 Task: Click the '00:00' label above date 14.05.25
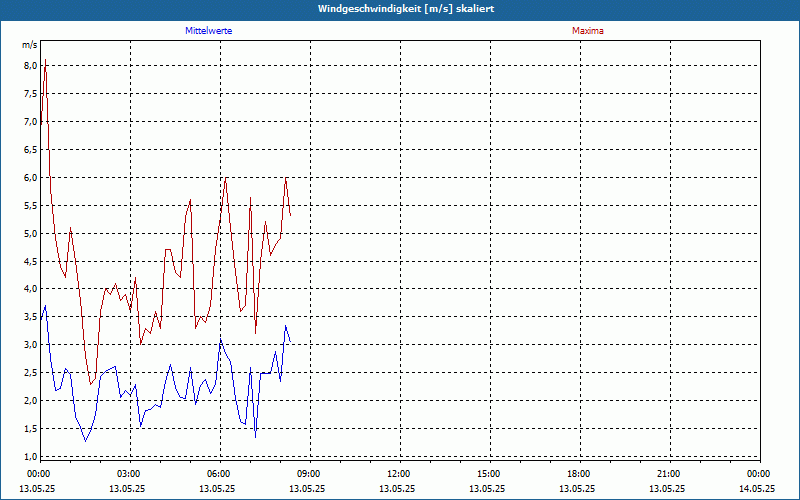[757, 474]
